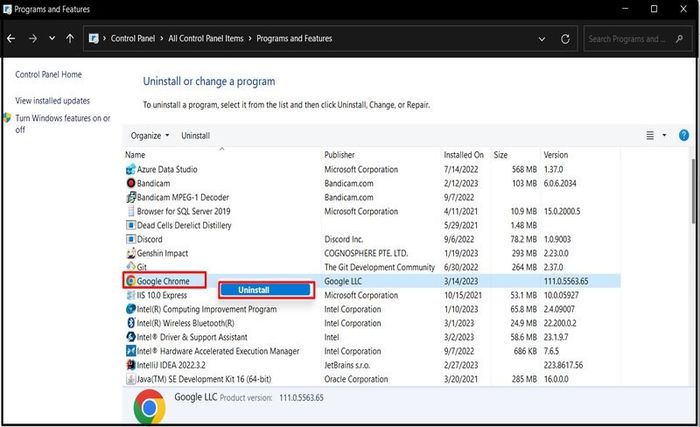This screenshot has height=427, width=700.
Task: Click the Oracle Corporation publisher cell
Action: coord(356,379)
